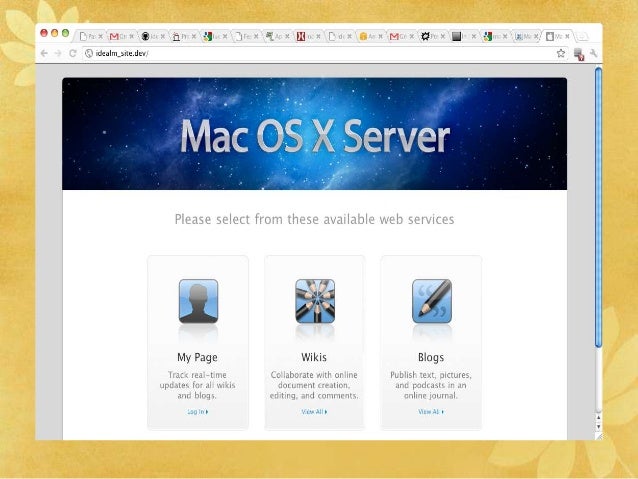Open a new tab with the new-tab button
The height and width of the screenshot is (479, 638).
point(582,37)
